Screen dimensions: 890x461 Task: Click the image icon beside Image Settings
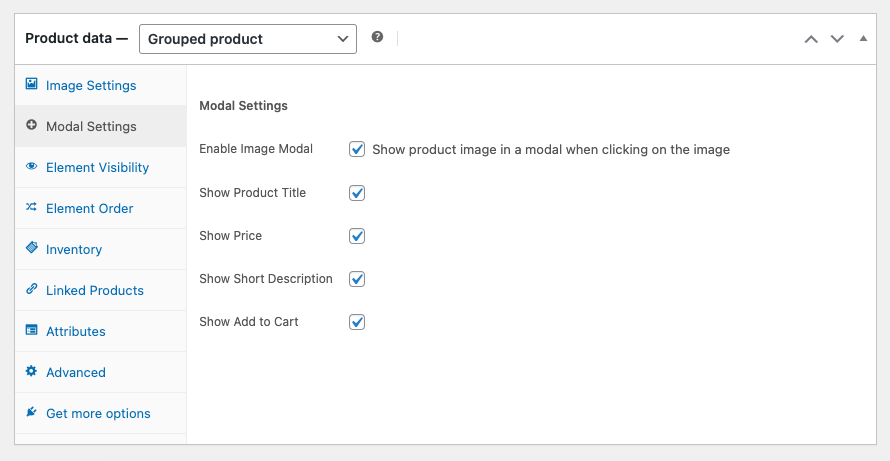pyautogui.click(x=31, y=85)
